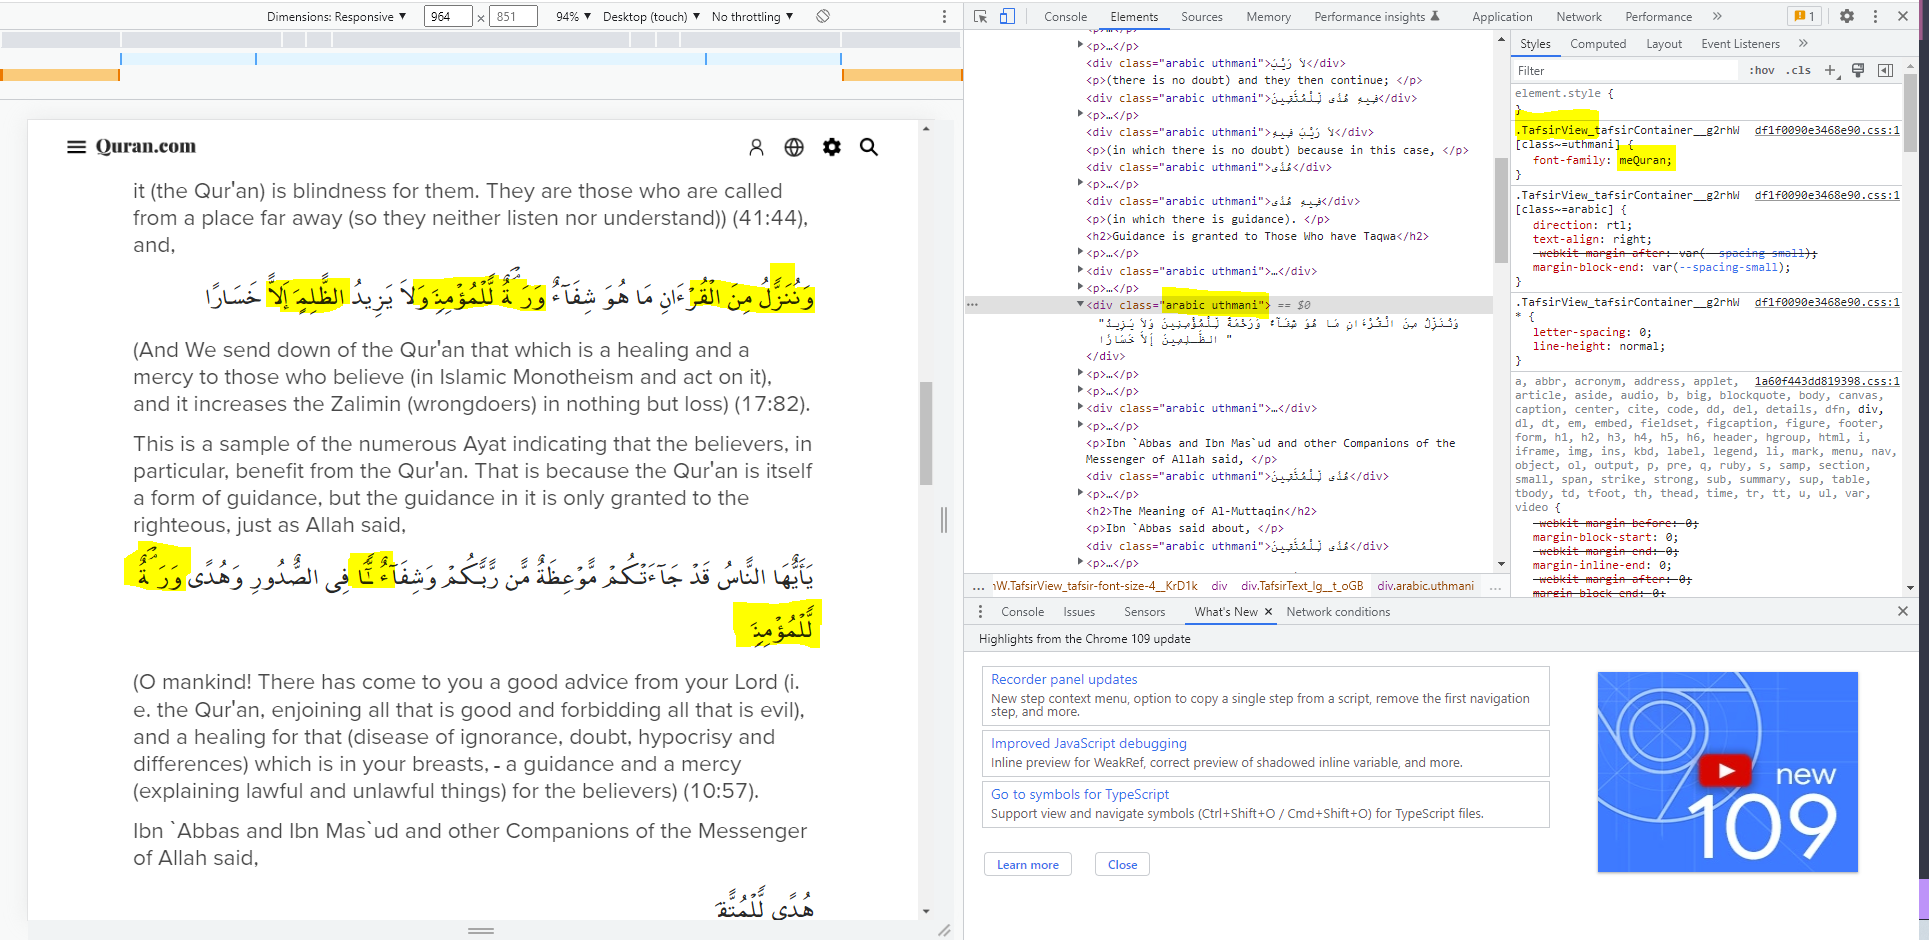Activate the inspect element picker tool
This screenshot has height=940, width=1929.
click(981, 16)
